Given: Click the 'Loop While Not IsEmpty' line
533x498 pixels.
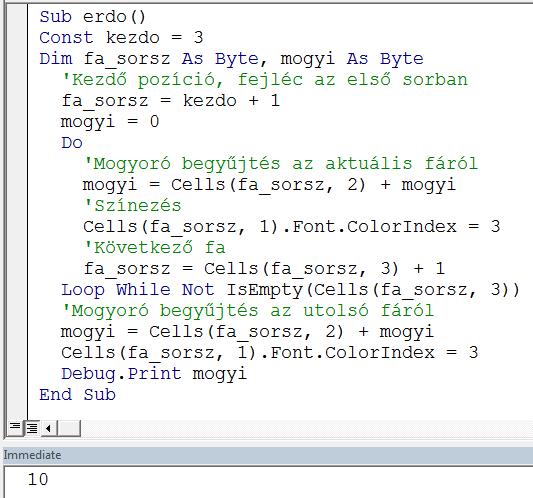Looking at the screenshot, I should [x=291, y=290].
